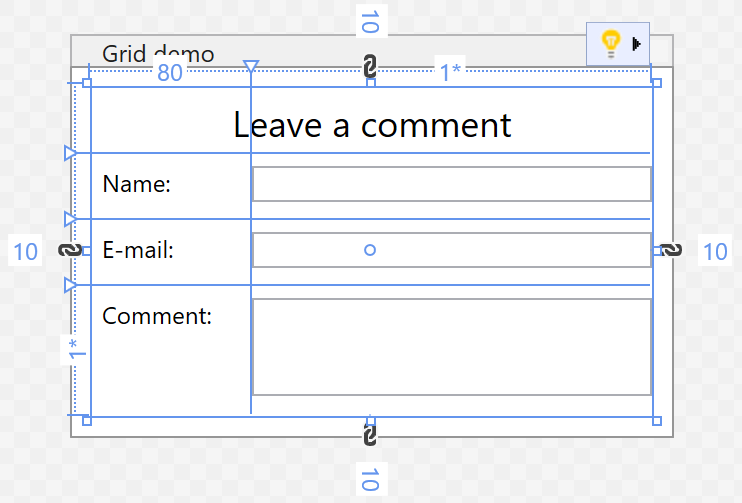The height and width of the screenshot is (503, 742).
Task: Click the lightbulb quick actions icon
Action: click(610, 43)
